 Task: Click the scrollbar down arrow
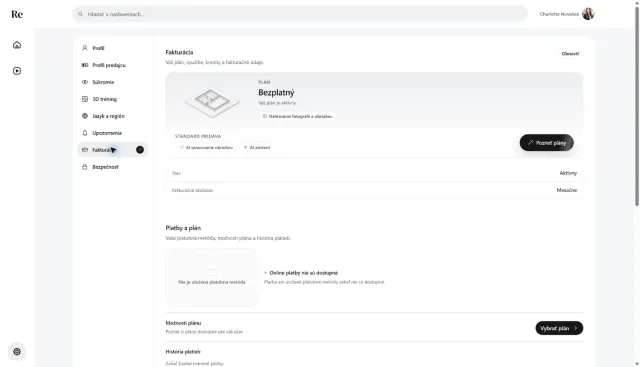pos(637,363)
